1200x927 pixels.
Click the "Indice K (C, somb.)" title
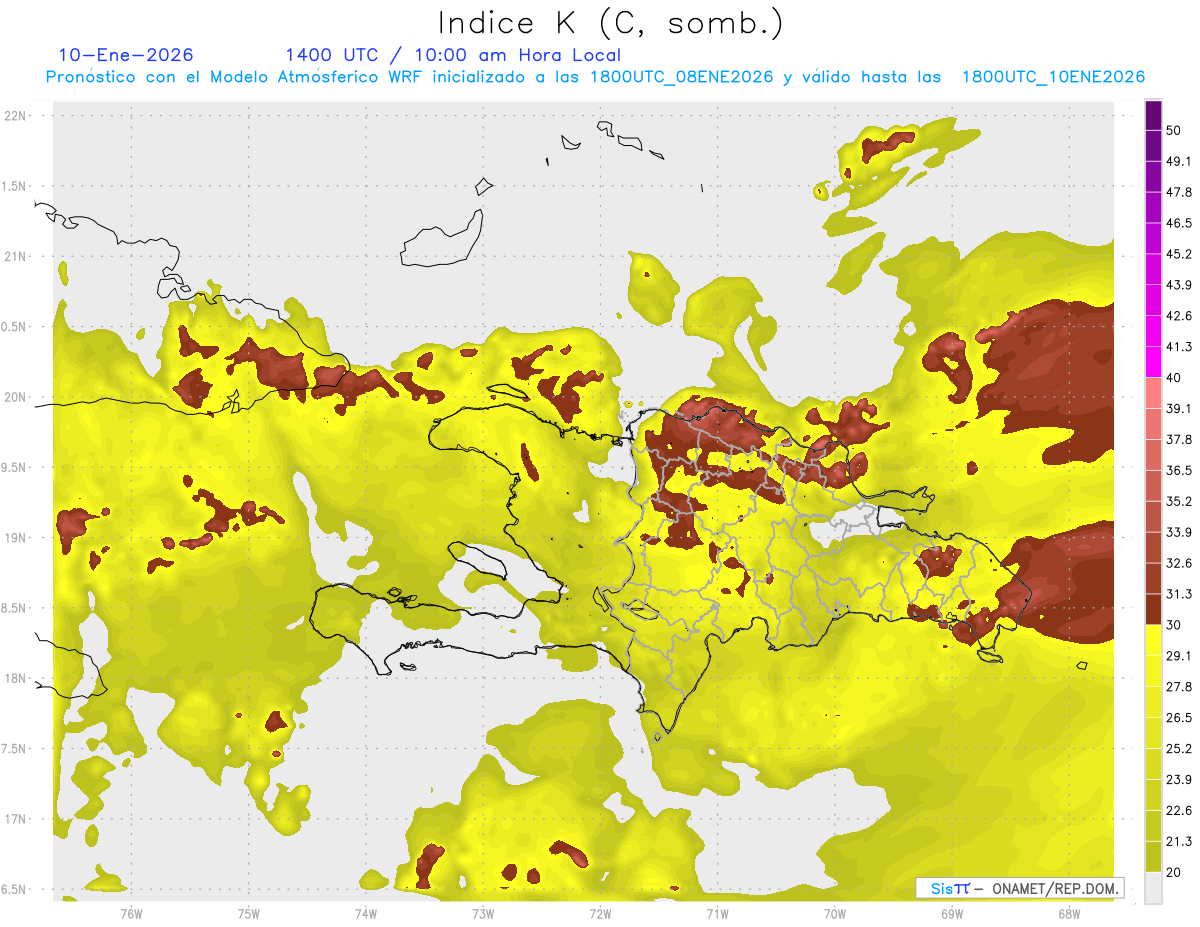click(611, 23)
